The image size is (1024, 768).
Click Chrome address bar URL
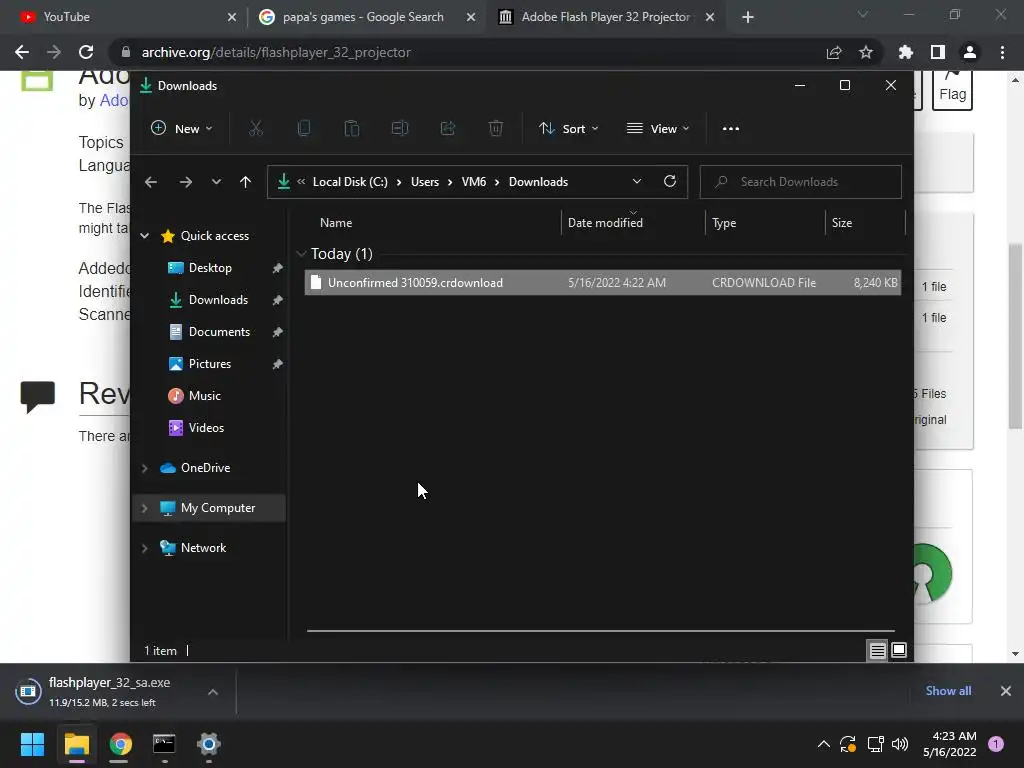pyautogui.click(x=276, y=52)
